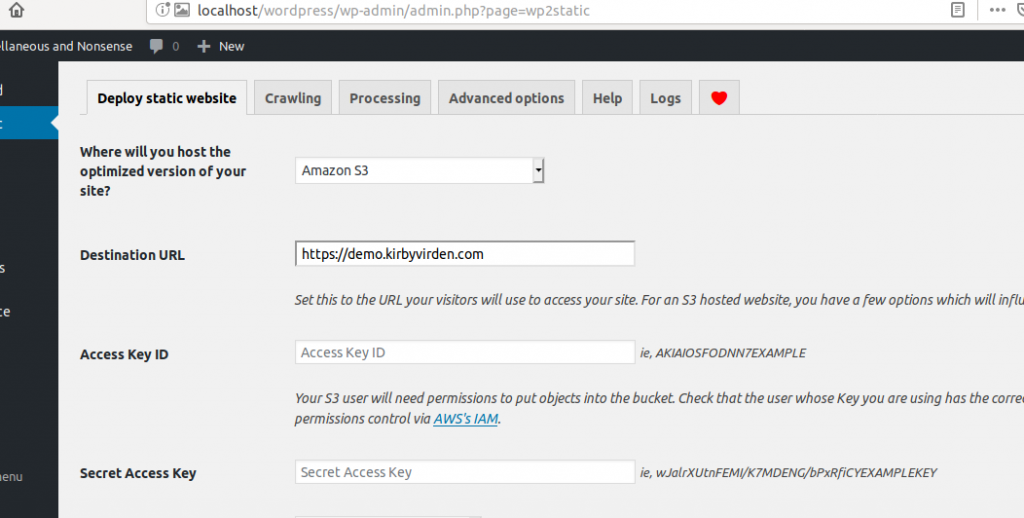Switch to Advanced options tab

pos(506,98)
